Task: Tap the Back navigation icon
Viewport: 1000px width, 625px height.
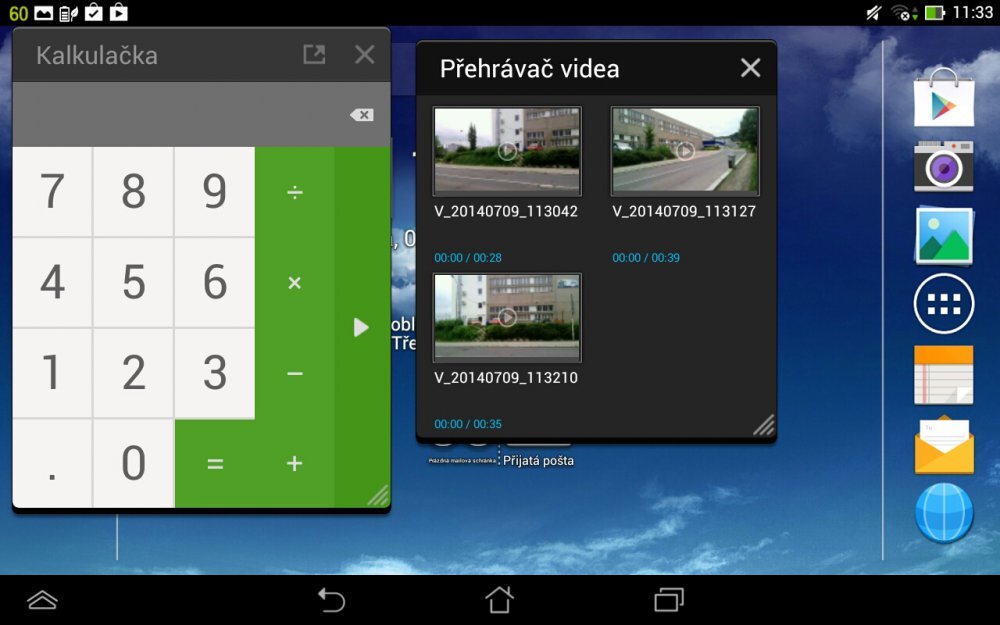Action: tap(331, 601)
